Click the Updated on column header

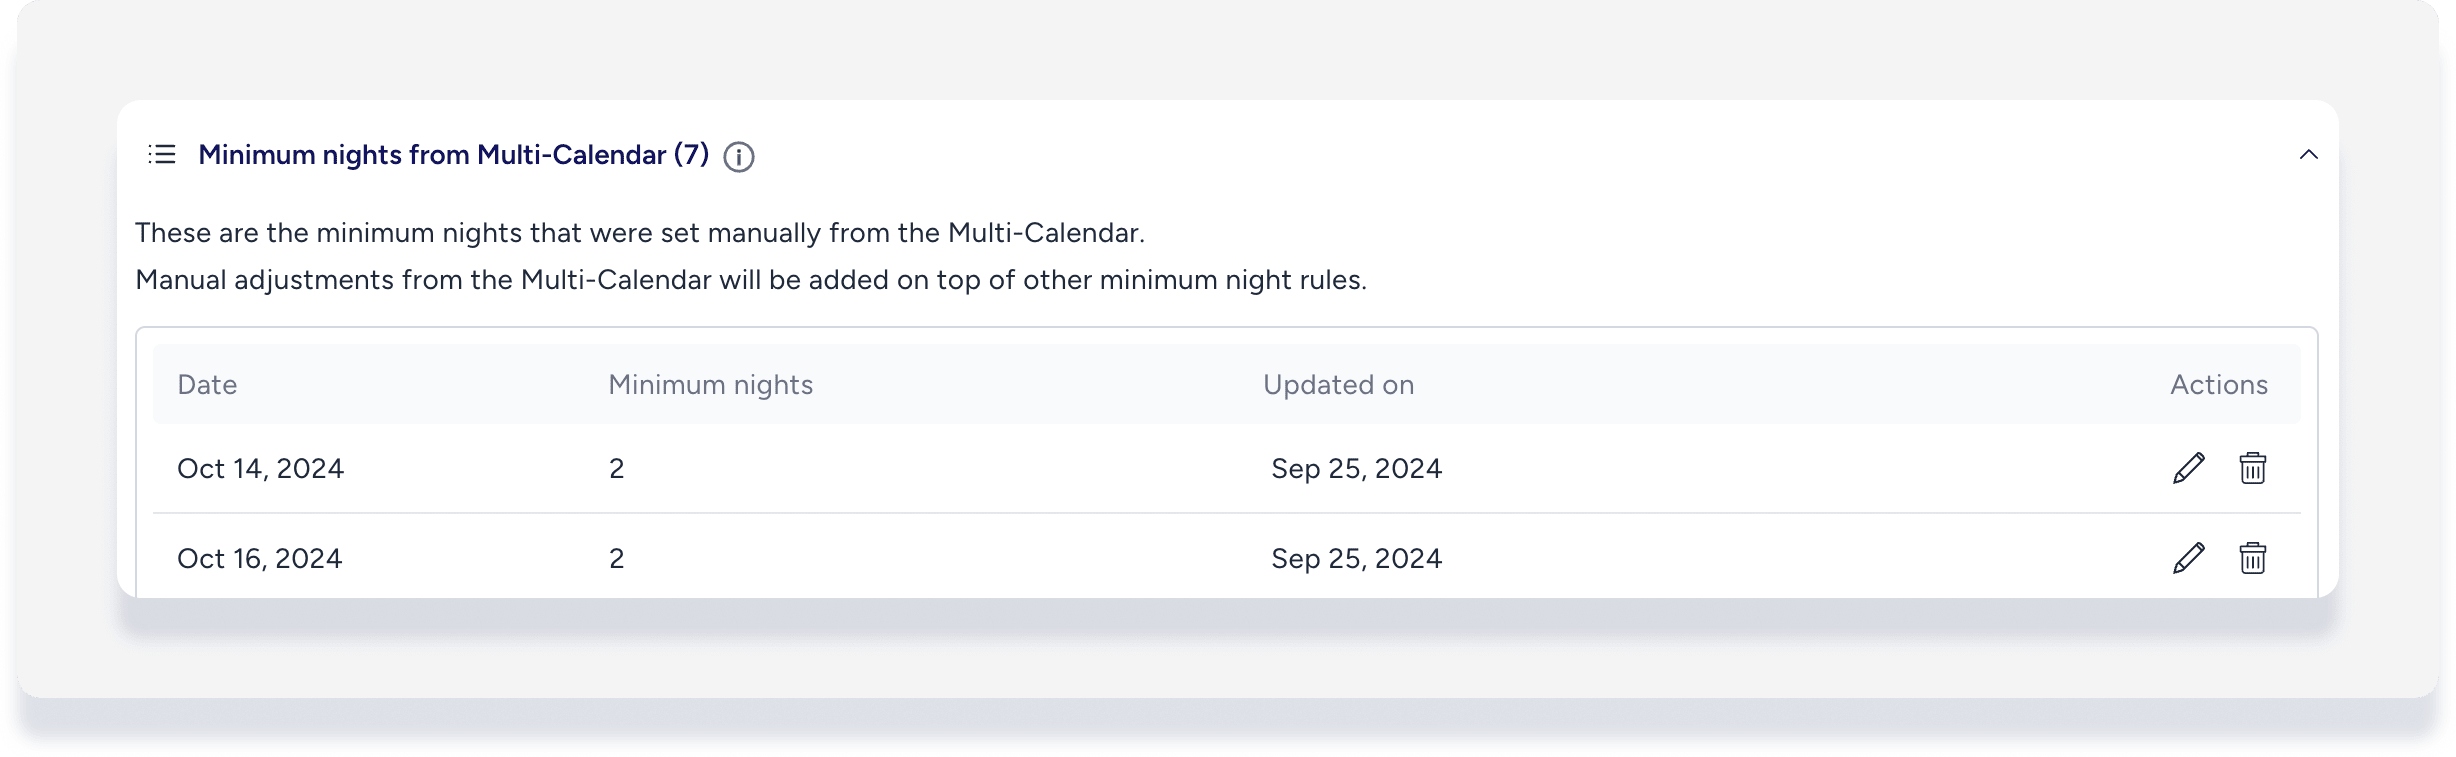pyautogui.click(x=1338, y=385)
